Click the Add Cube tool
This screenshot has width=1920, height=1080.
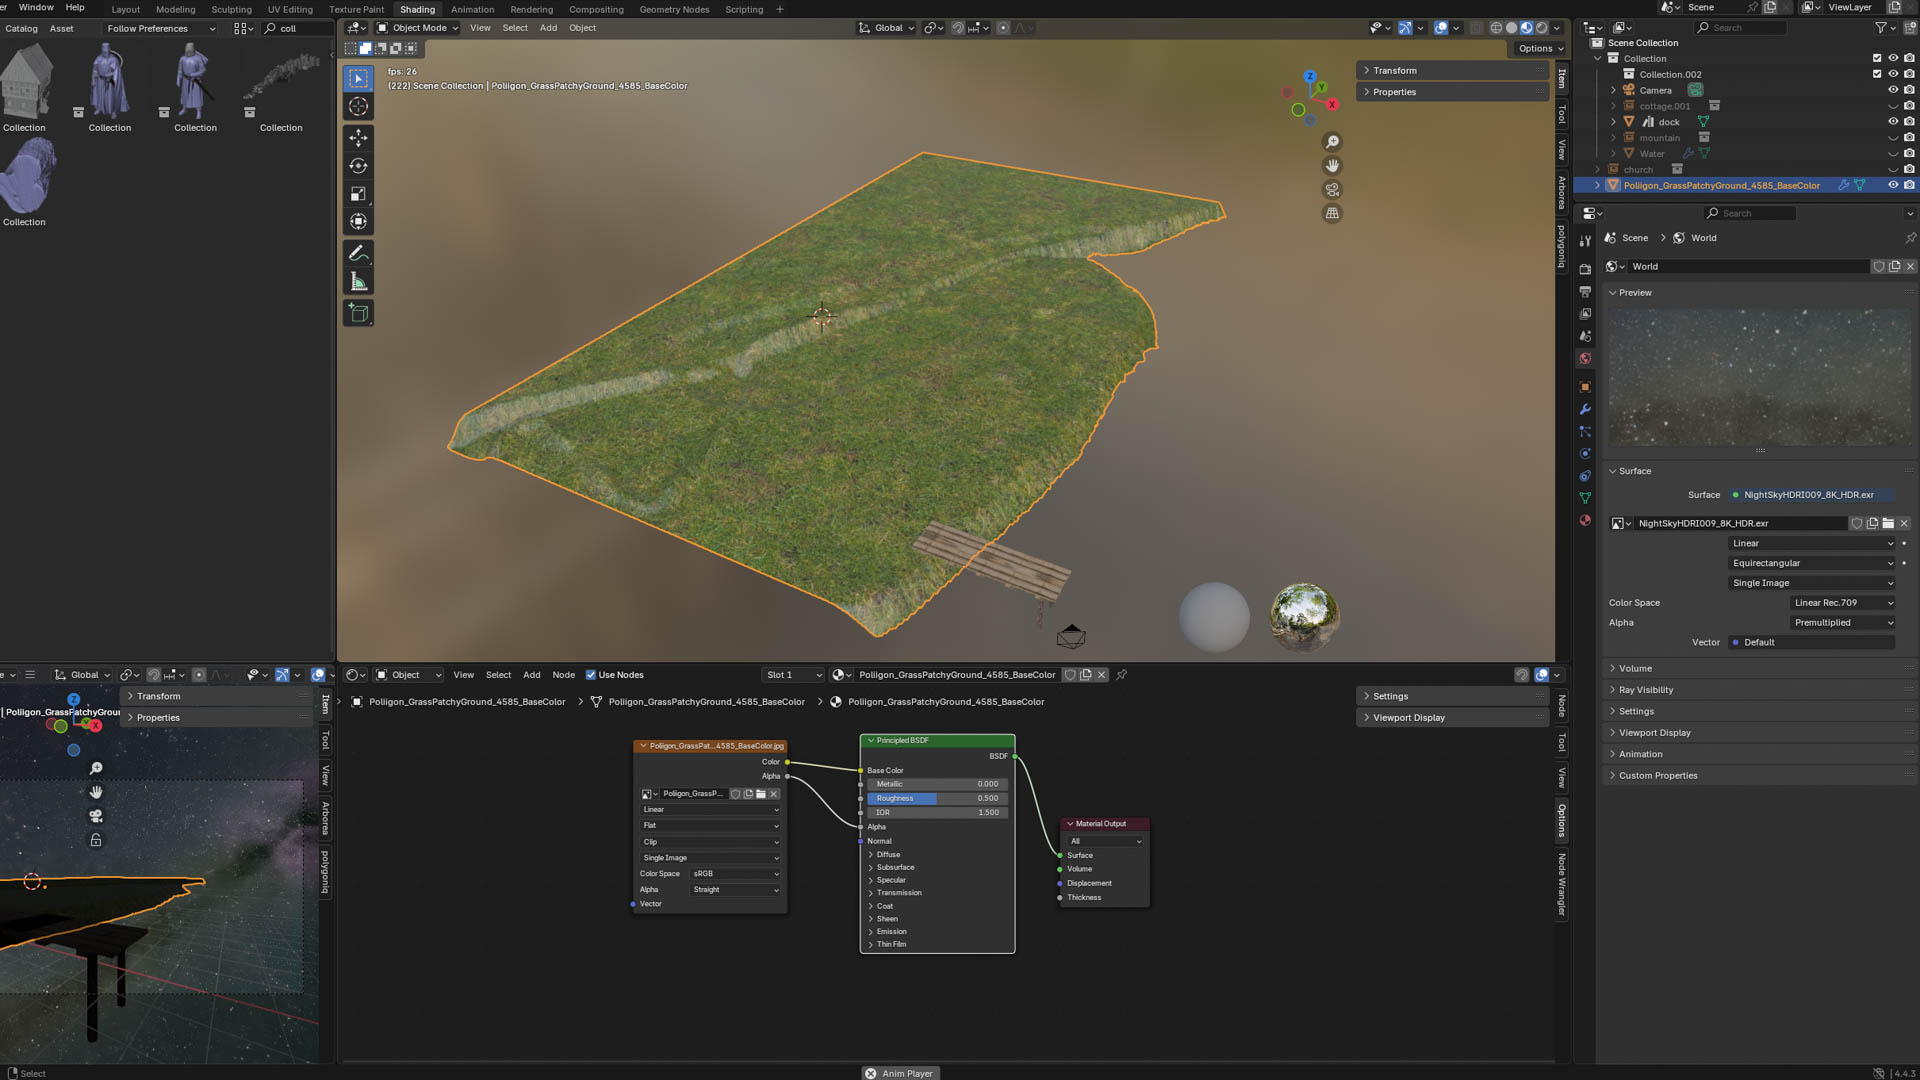pos(358,314)
